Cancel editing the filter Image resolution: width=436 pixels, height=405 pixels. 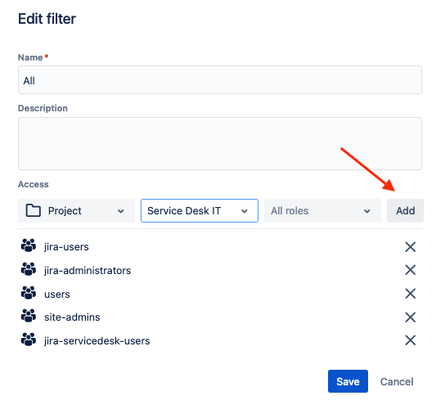click(397, 382)
